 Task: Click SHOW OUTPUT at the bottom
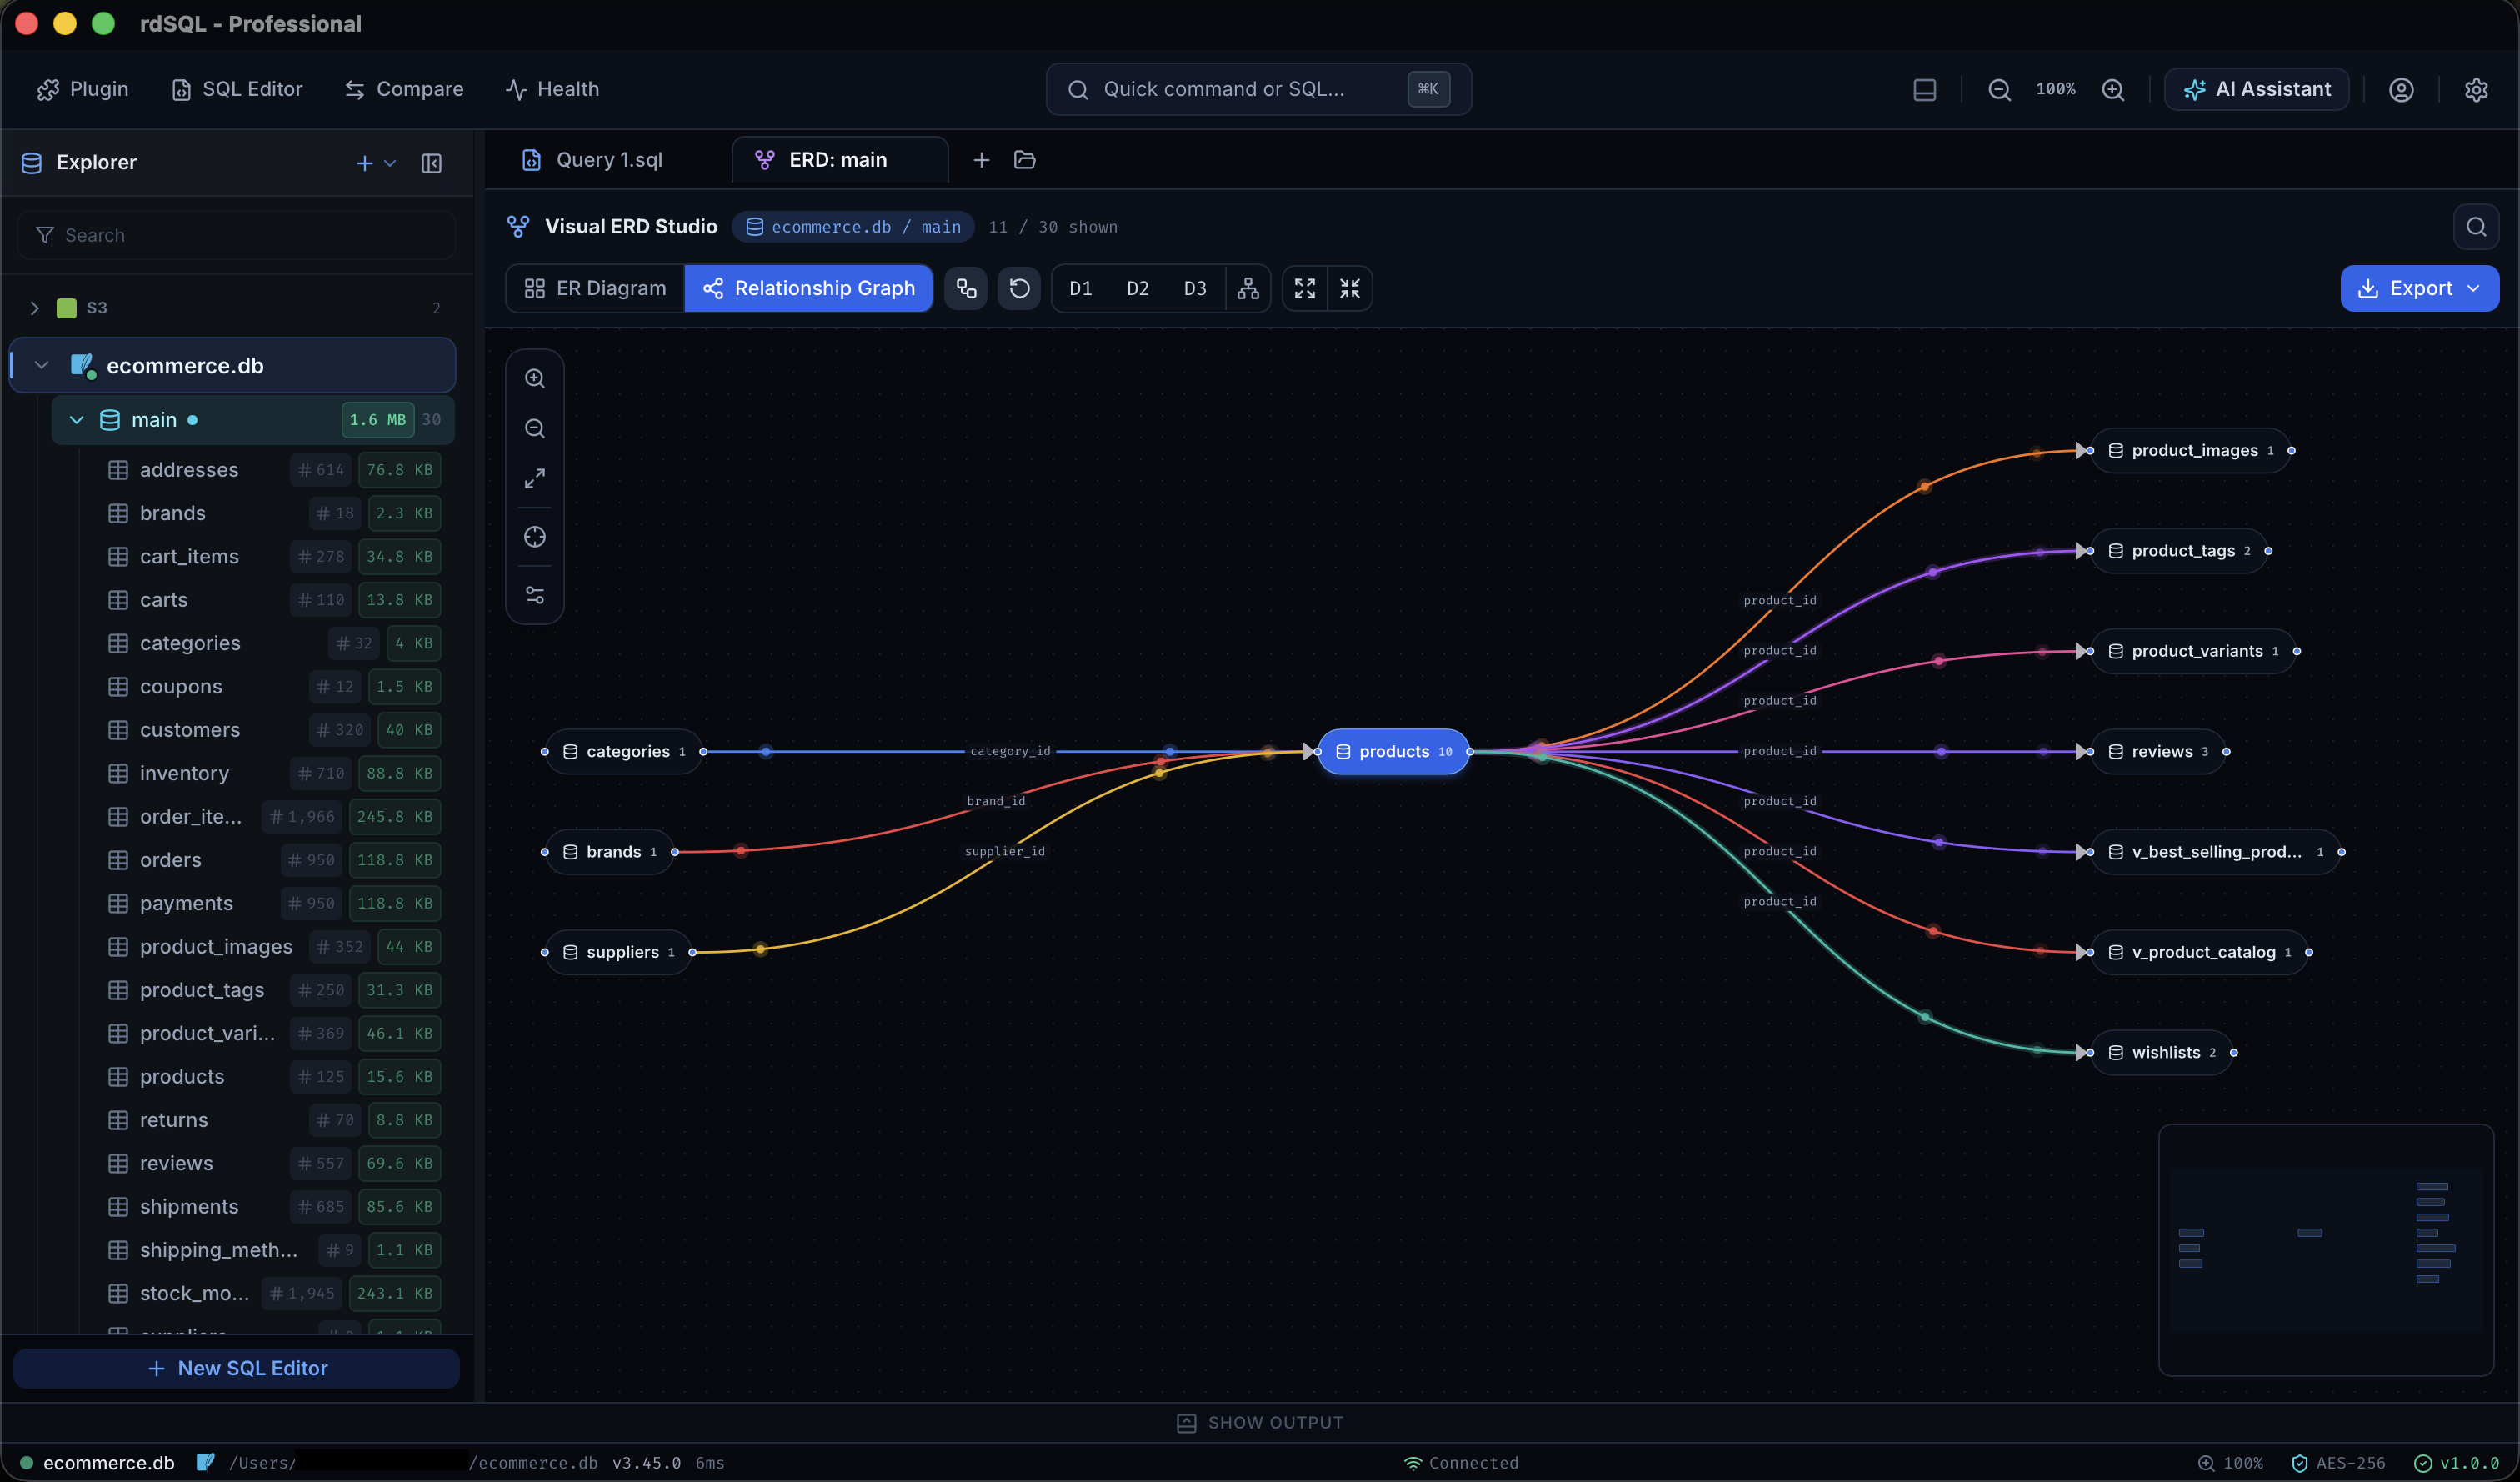pos(1260,1422)
